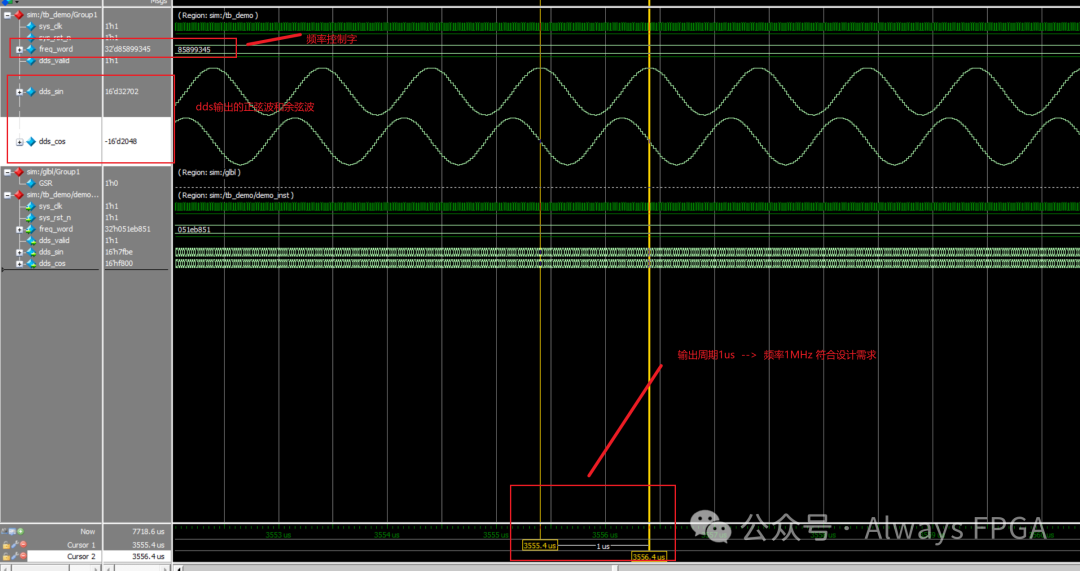The height and width of the screenshot is (571, 1080).
Task: Click the green plus Insert Cursor icon
Action: (21, 531)
